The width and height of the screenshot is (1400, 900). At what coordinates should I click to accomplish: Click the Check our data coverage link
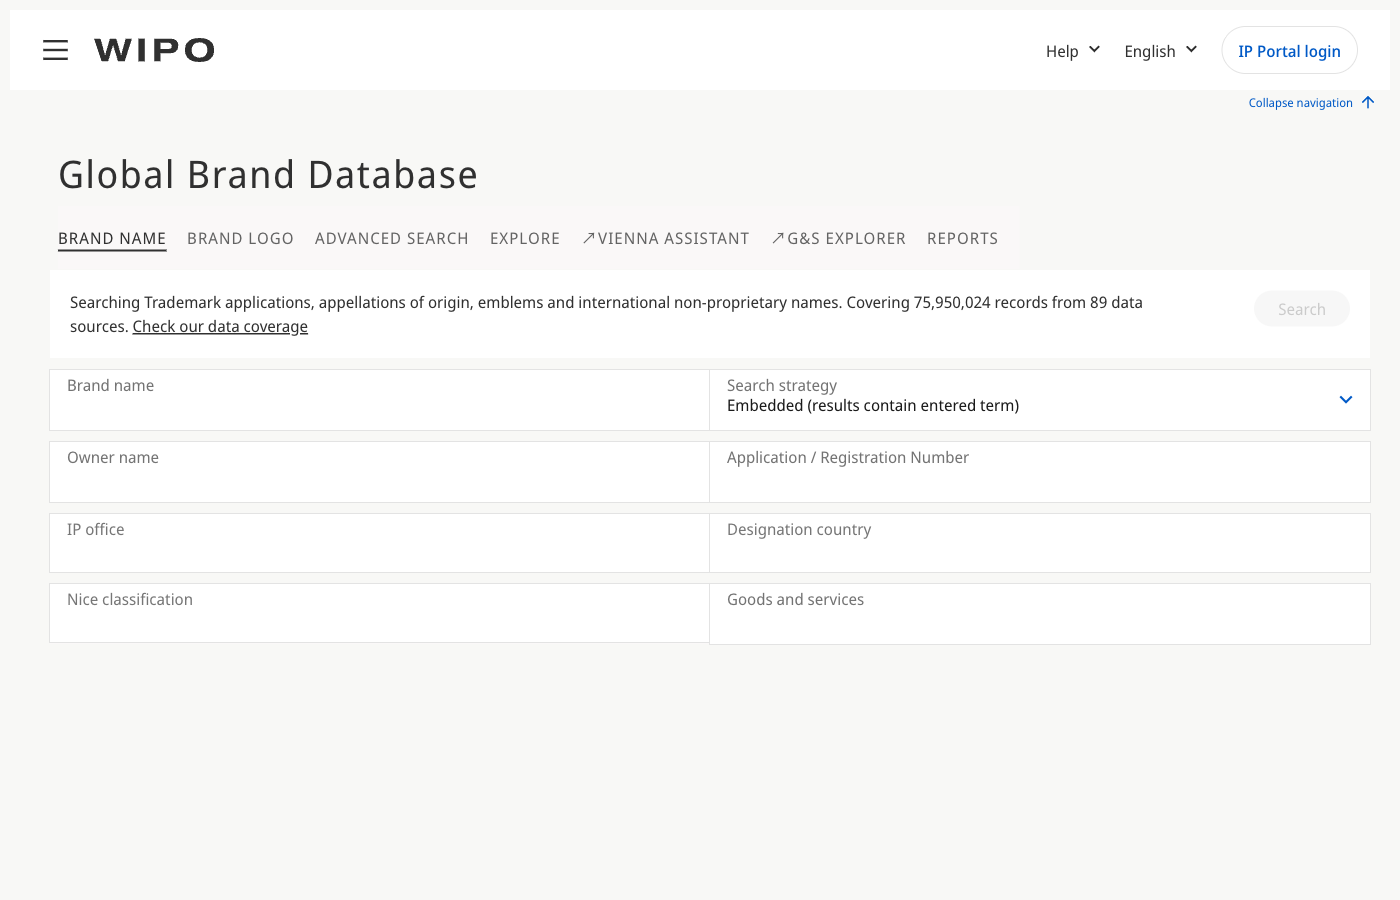[x=220, y=327]
